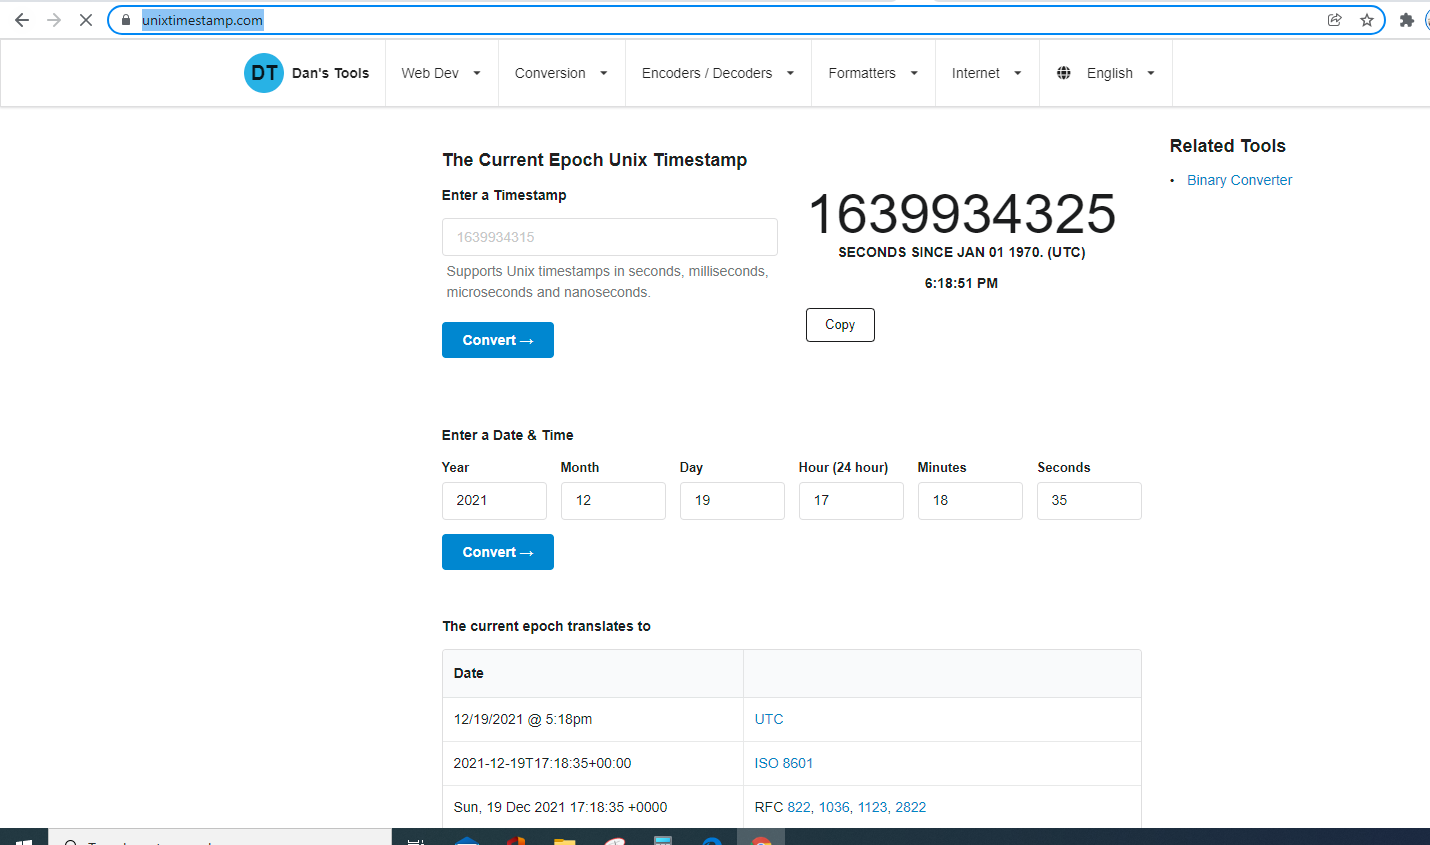
Task: Click the Hour field showing 17
Action: [x=851, y=501]
